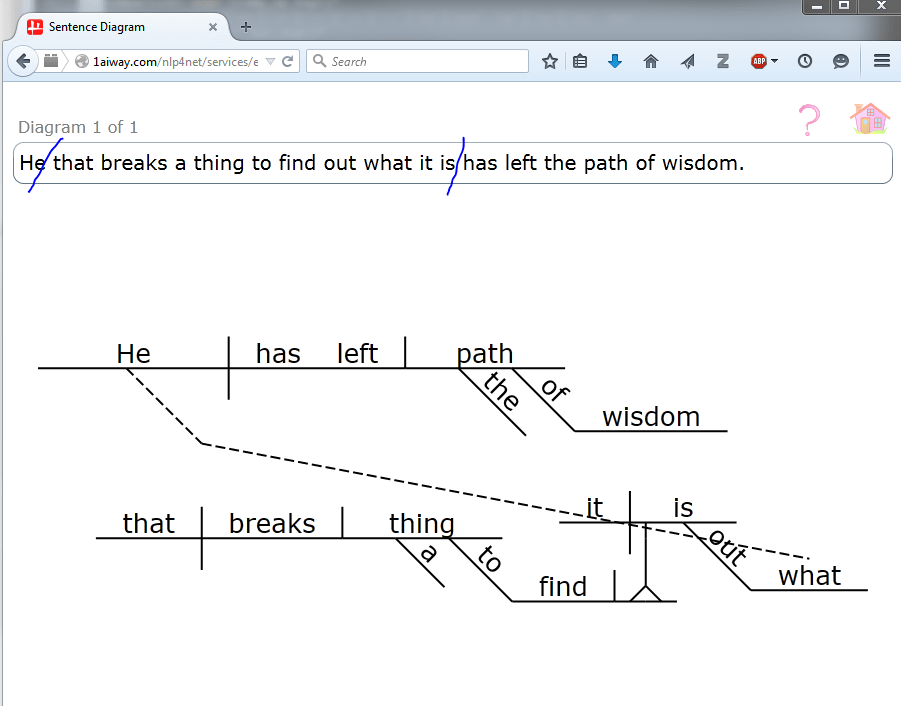Viewport: 901px width, 706px height.
Task: Click the browser home icon
Action: [x=651, y=61]
